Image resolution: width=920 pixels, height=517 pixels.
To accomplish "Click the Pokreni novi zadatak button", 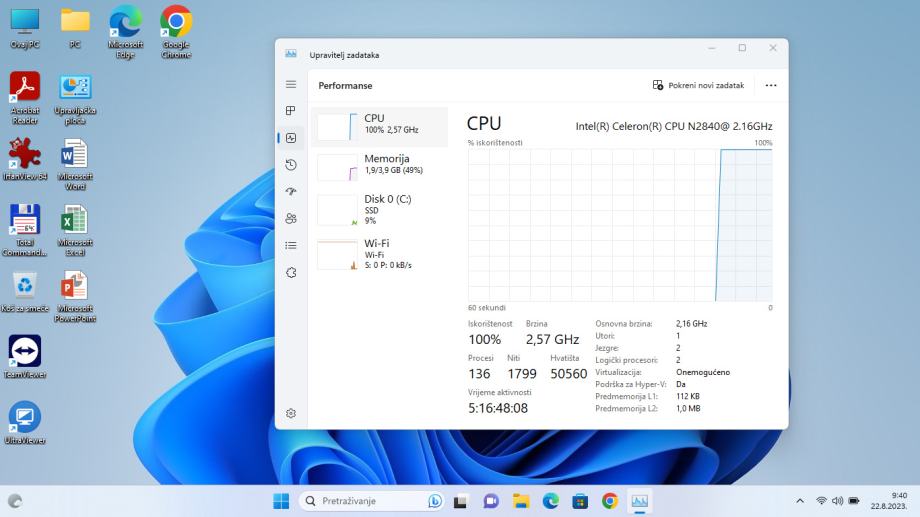I will tap(698, 86).
